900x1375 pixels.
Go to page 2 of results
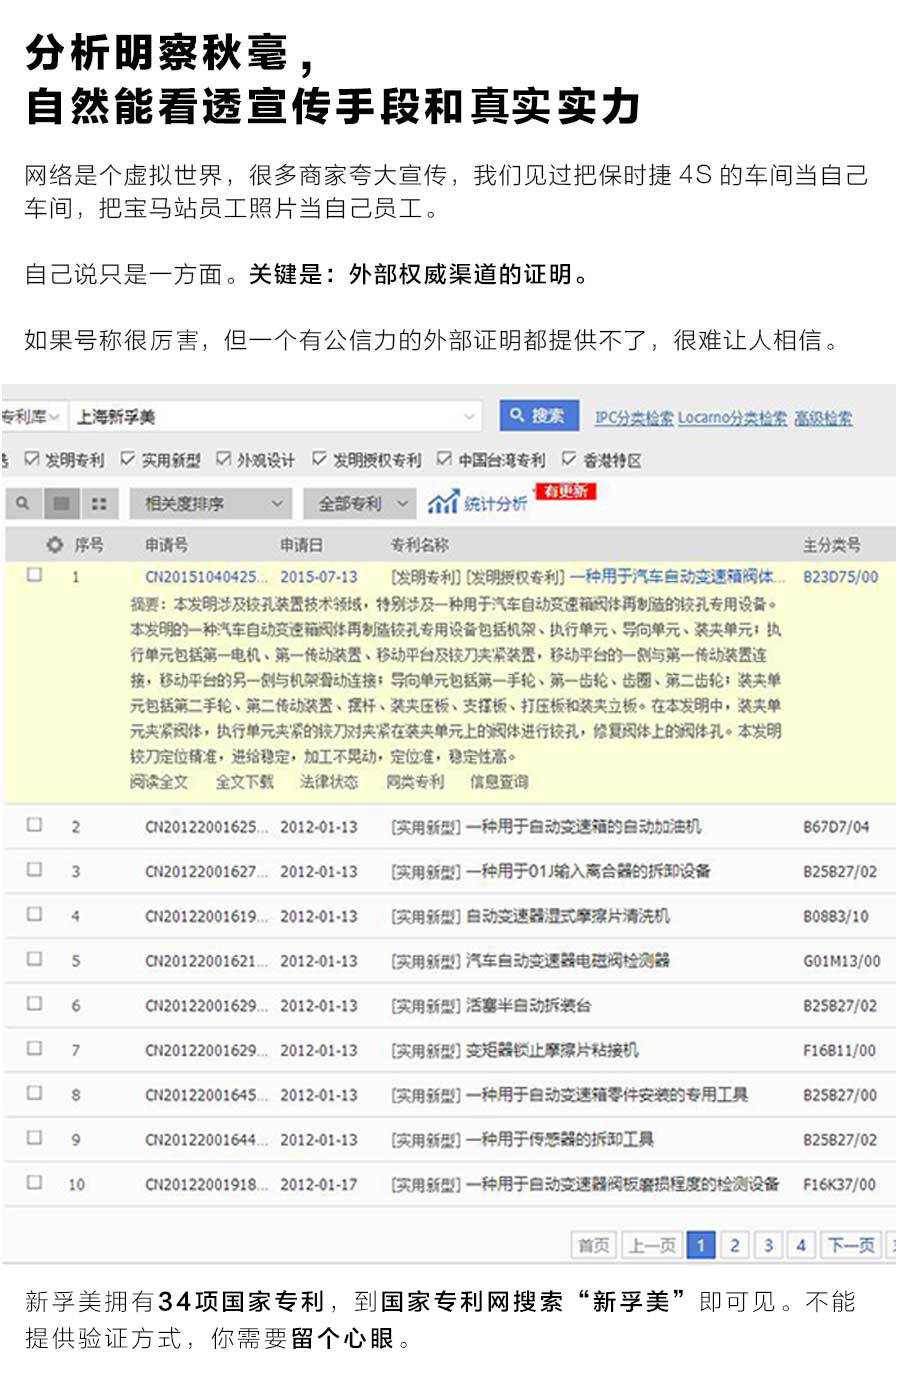(x=734, y=1245)
